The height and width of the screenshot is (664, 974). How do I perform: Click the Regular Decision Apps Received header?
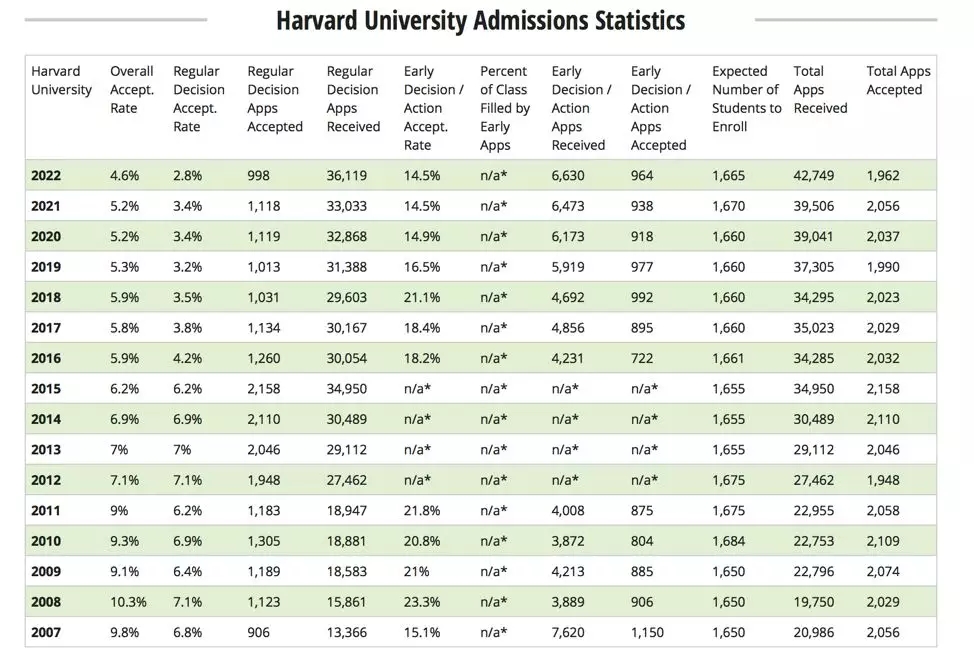353,99
